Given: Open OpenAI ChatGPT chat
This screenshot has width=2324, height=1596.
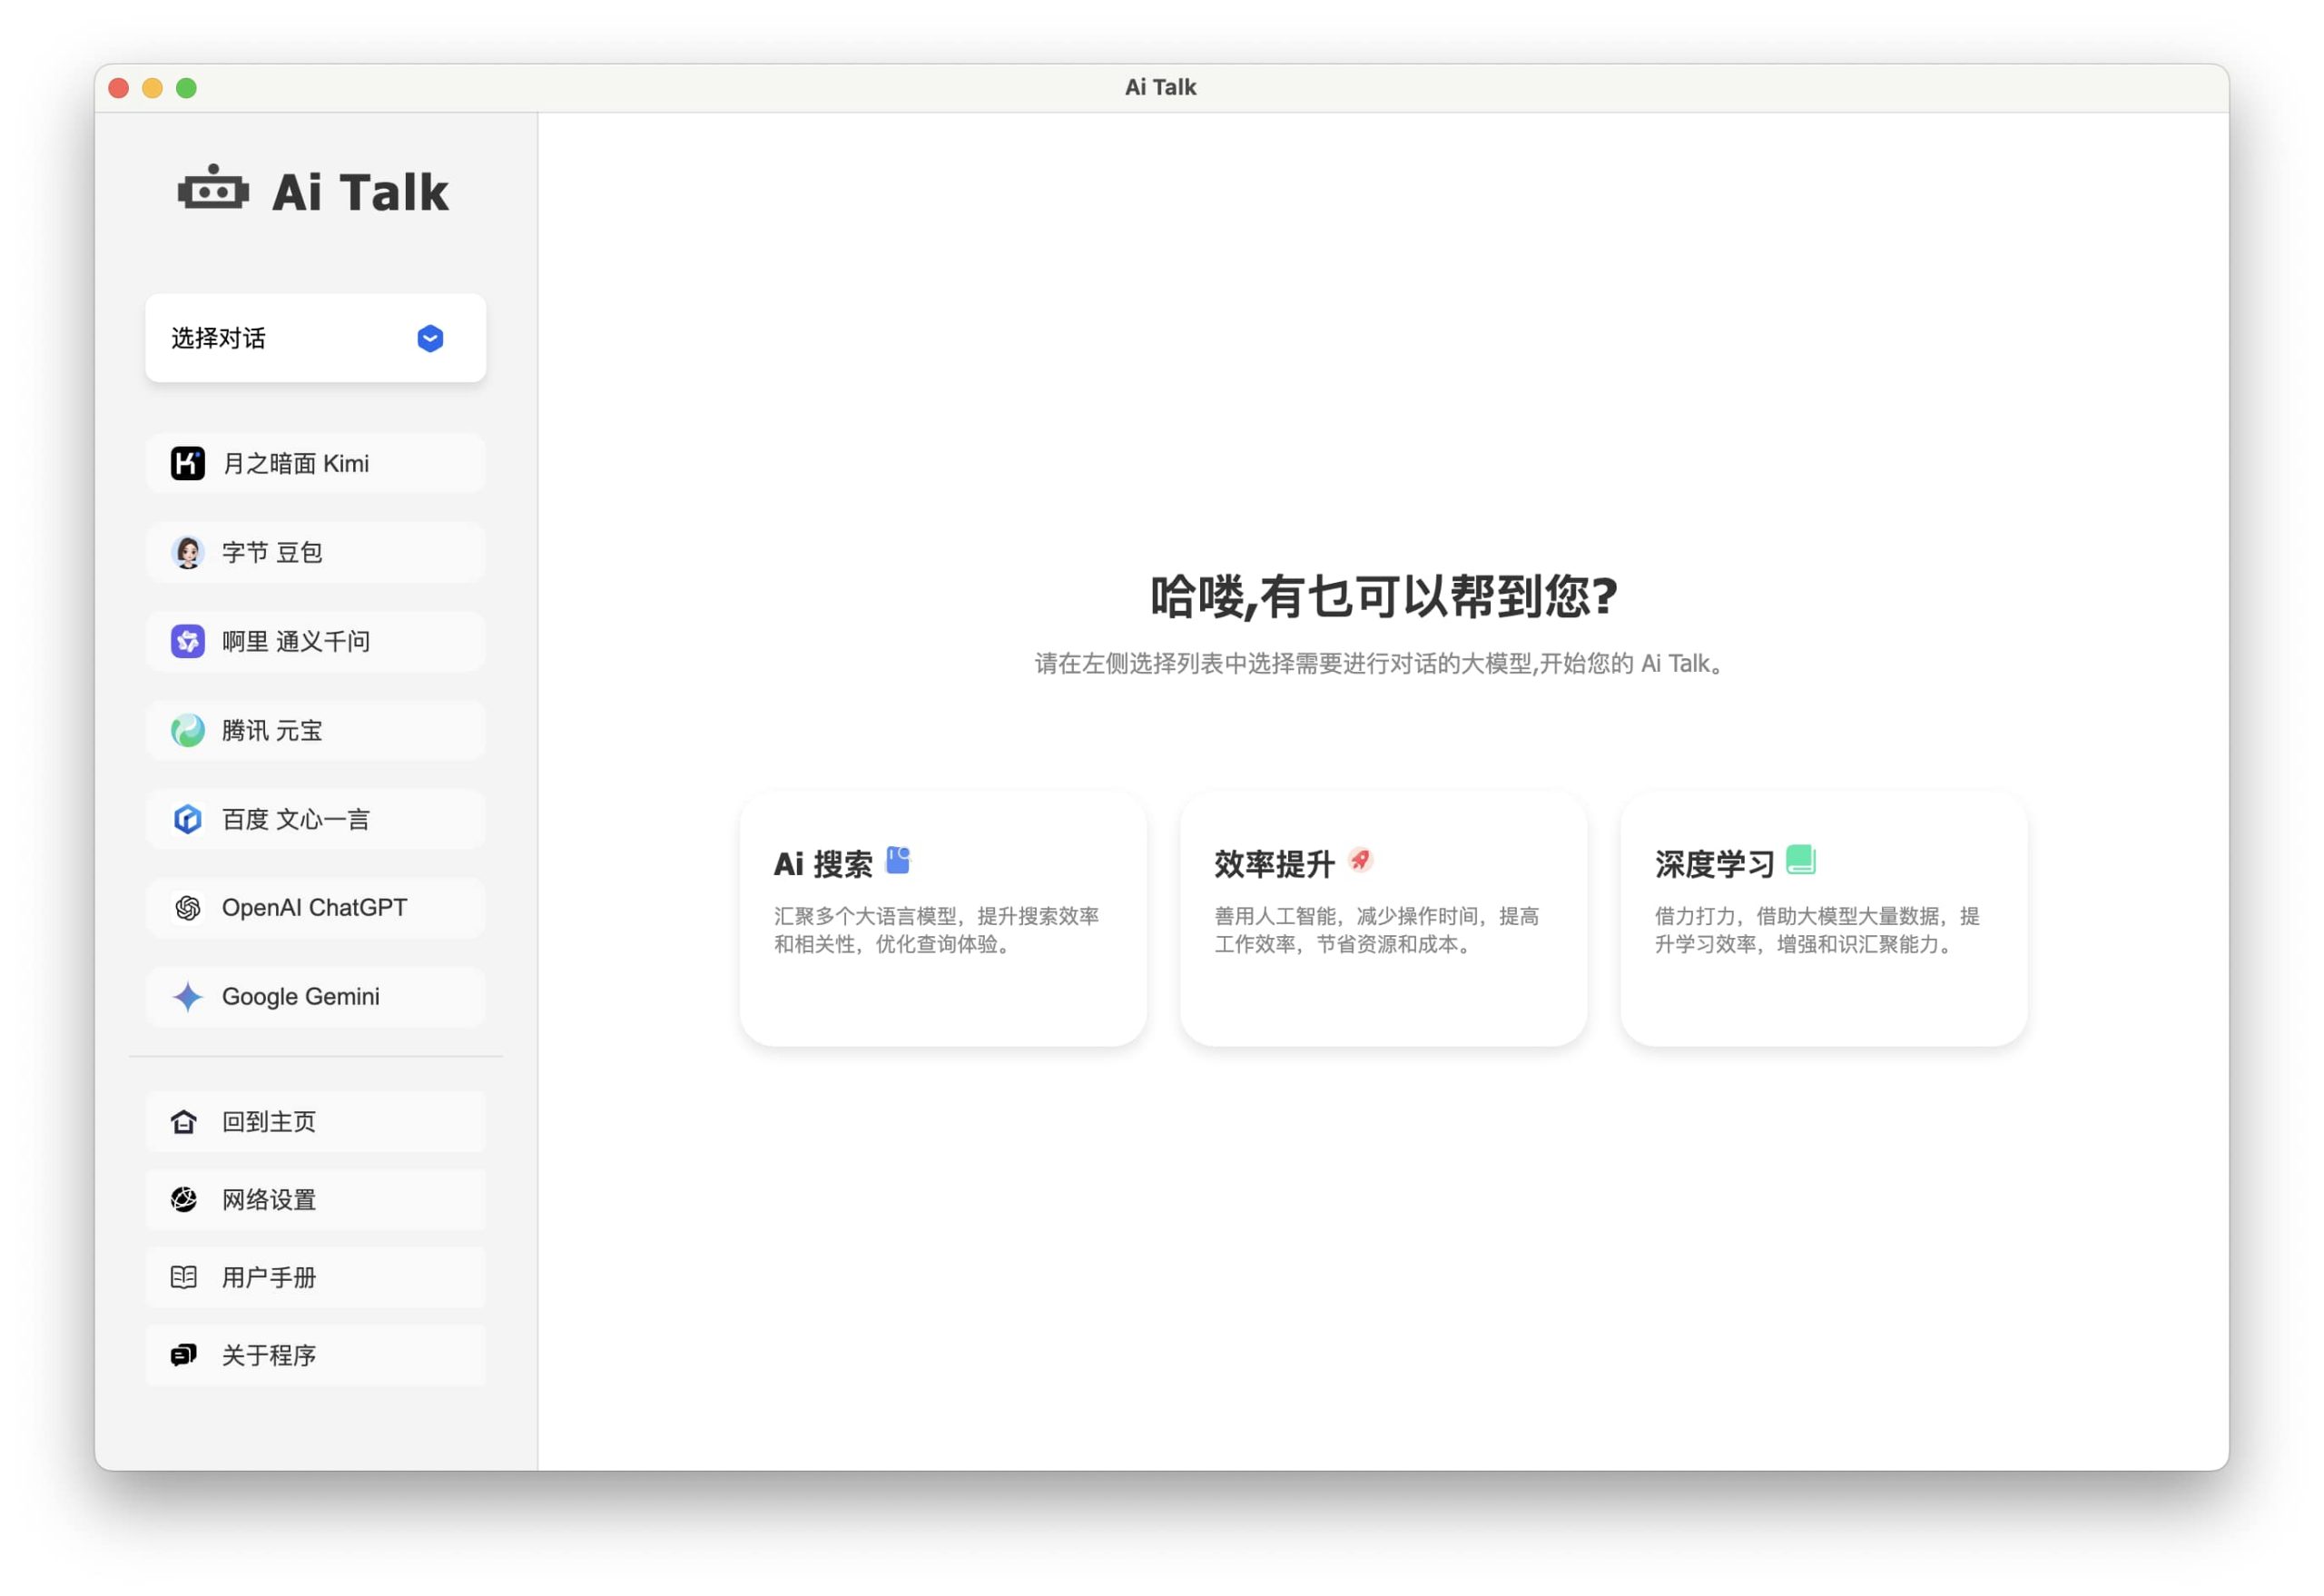Looking at the screenshot, I should (x=315, y=908).
